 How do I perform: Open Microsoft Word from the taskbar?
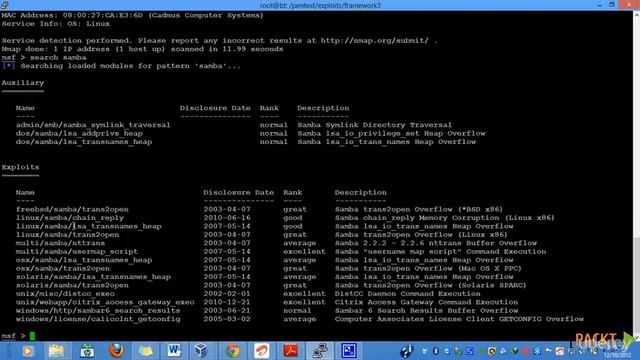pos(174,351)
